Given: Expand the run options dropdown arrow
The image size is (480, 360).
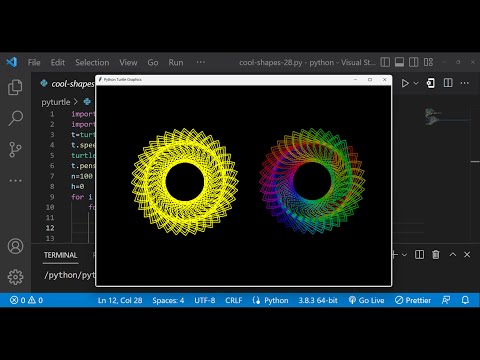Looking at the screenshot, I should 416,83.
